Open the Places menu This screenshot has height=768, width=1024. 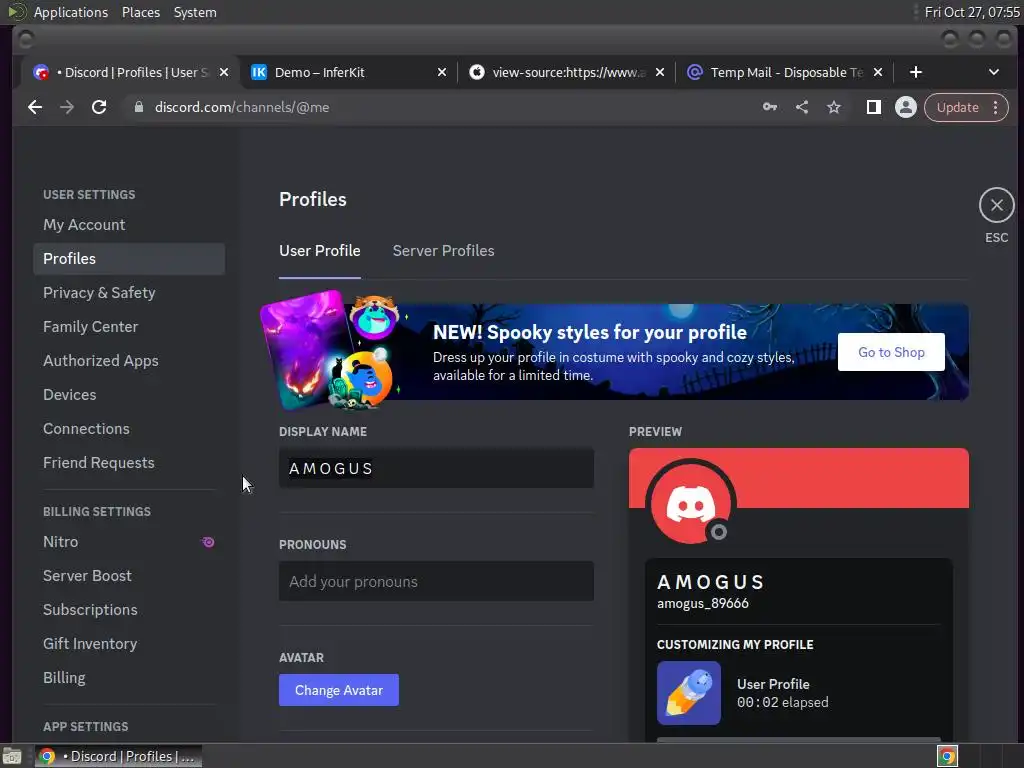(140, 12)
